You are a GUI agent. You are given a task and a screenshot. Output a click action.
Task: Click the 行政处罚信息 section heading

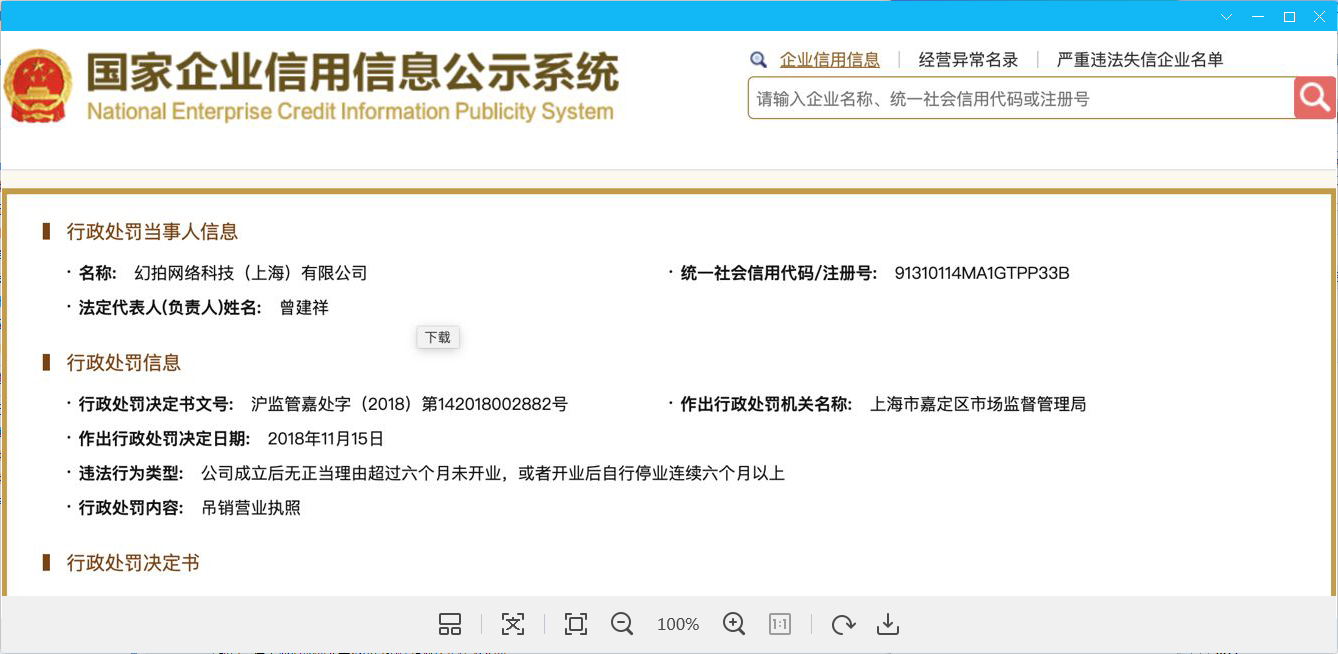(124, 363)
